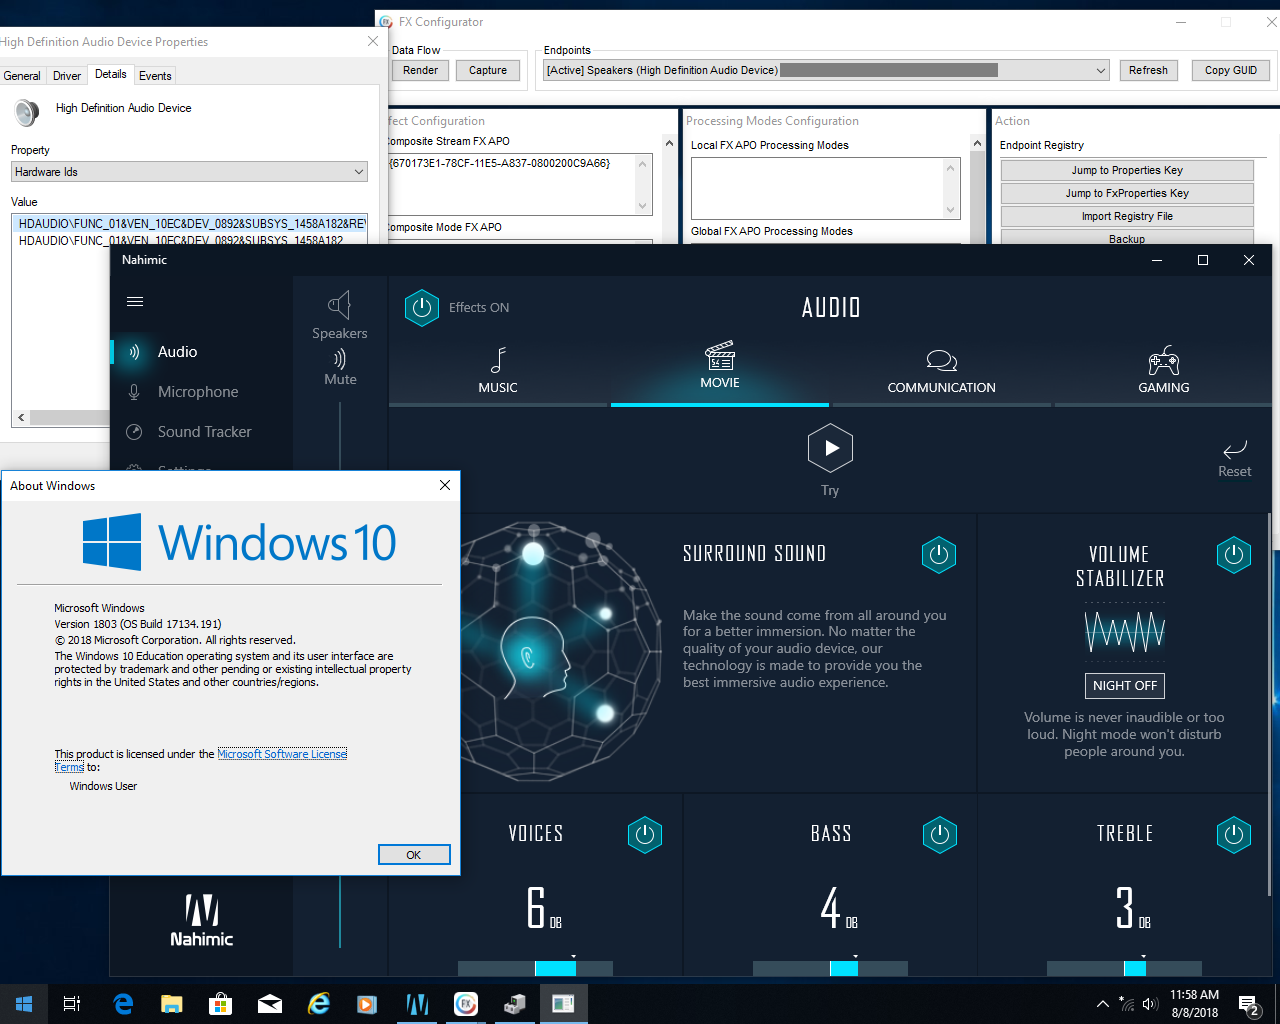Open the taskbar clock showing 11:58 AM
Viewport: 1280px width, 1024px height.
[x=1195, y=1004]
